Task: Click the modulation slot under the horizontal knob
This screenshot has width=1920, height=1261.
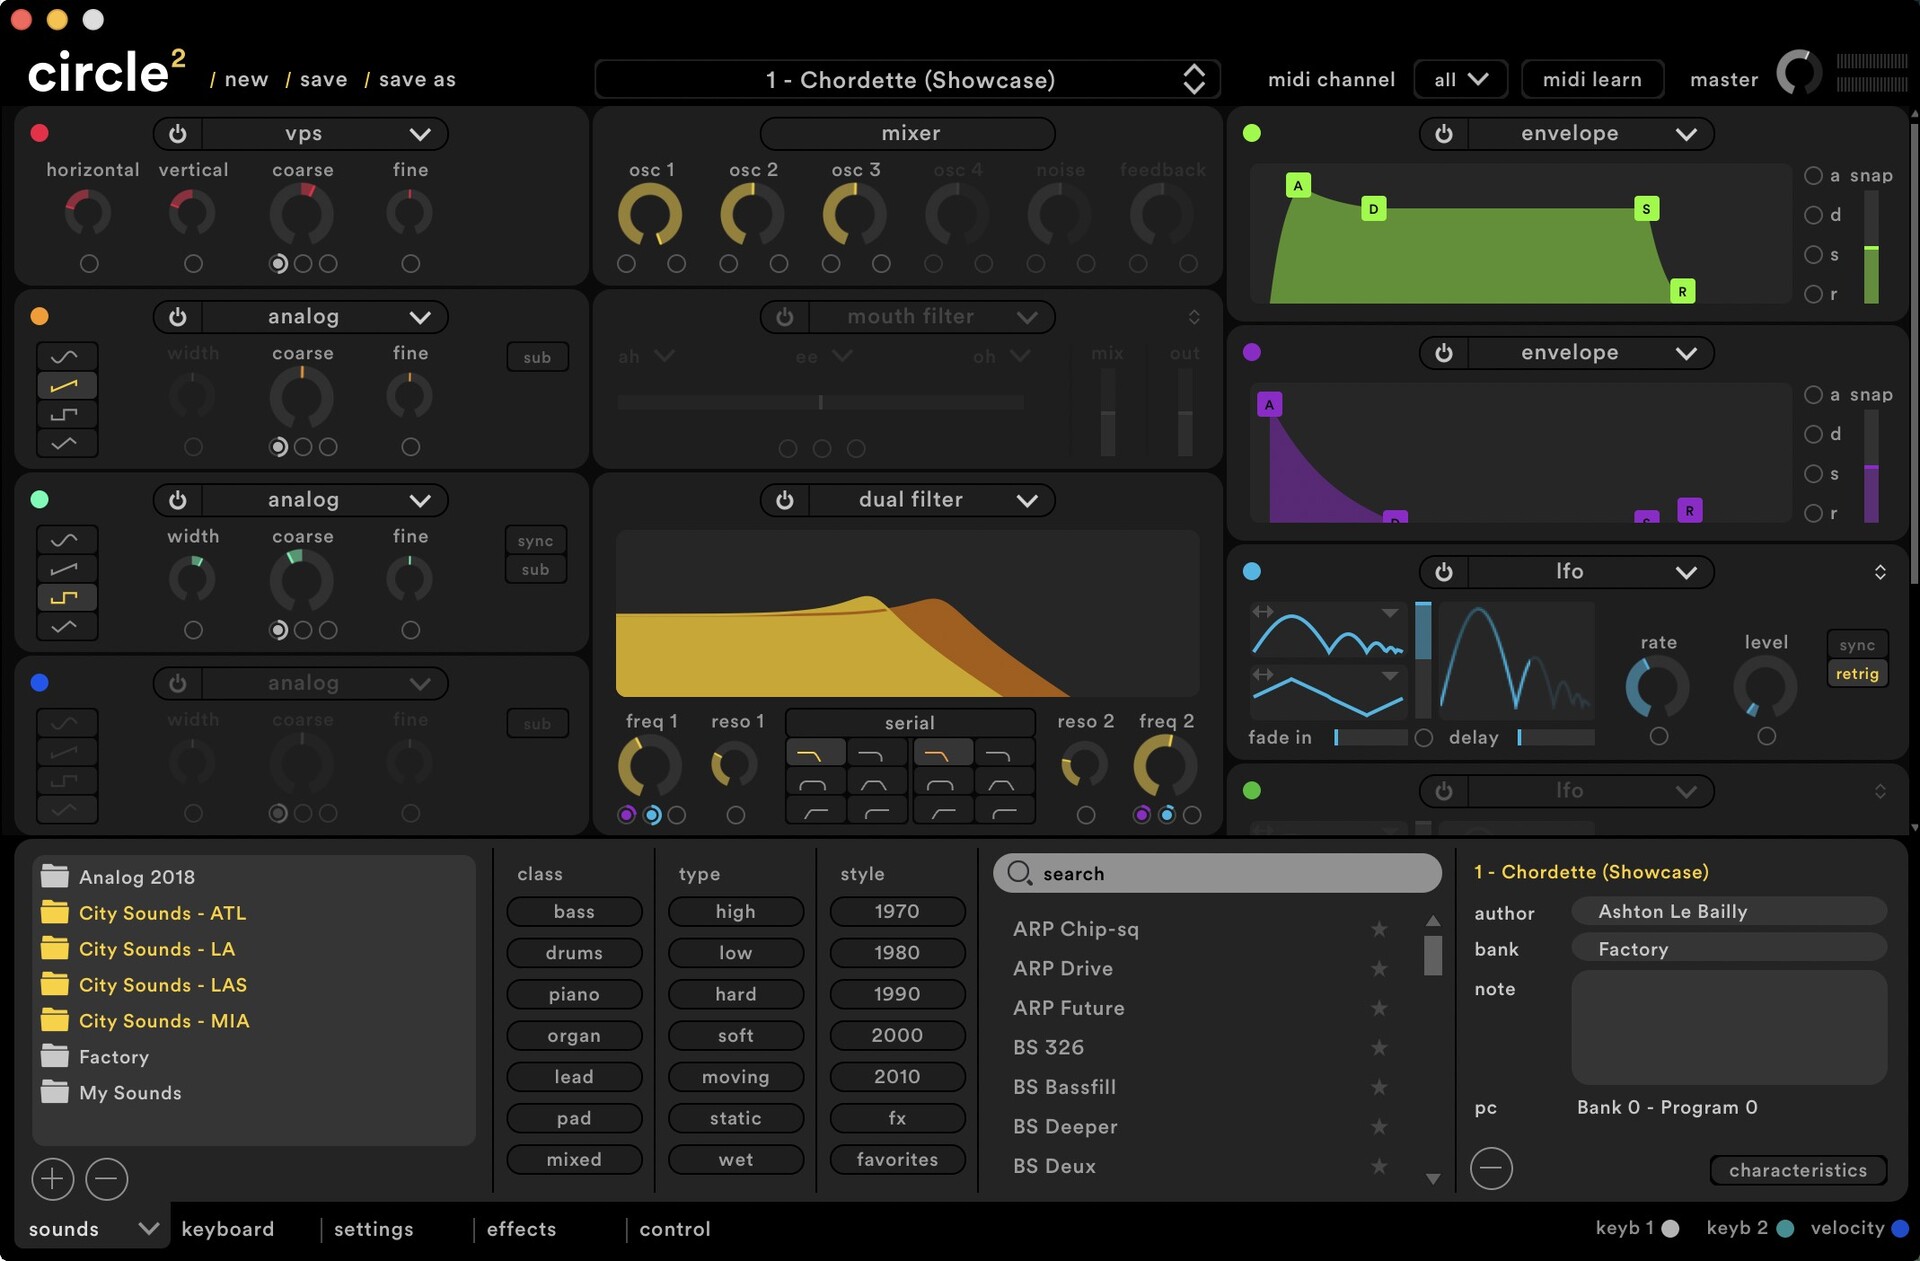Action: coord(89,264)
